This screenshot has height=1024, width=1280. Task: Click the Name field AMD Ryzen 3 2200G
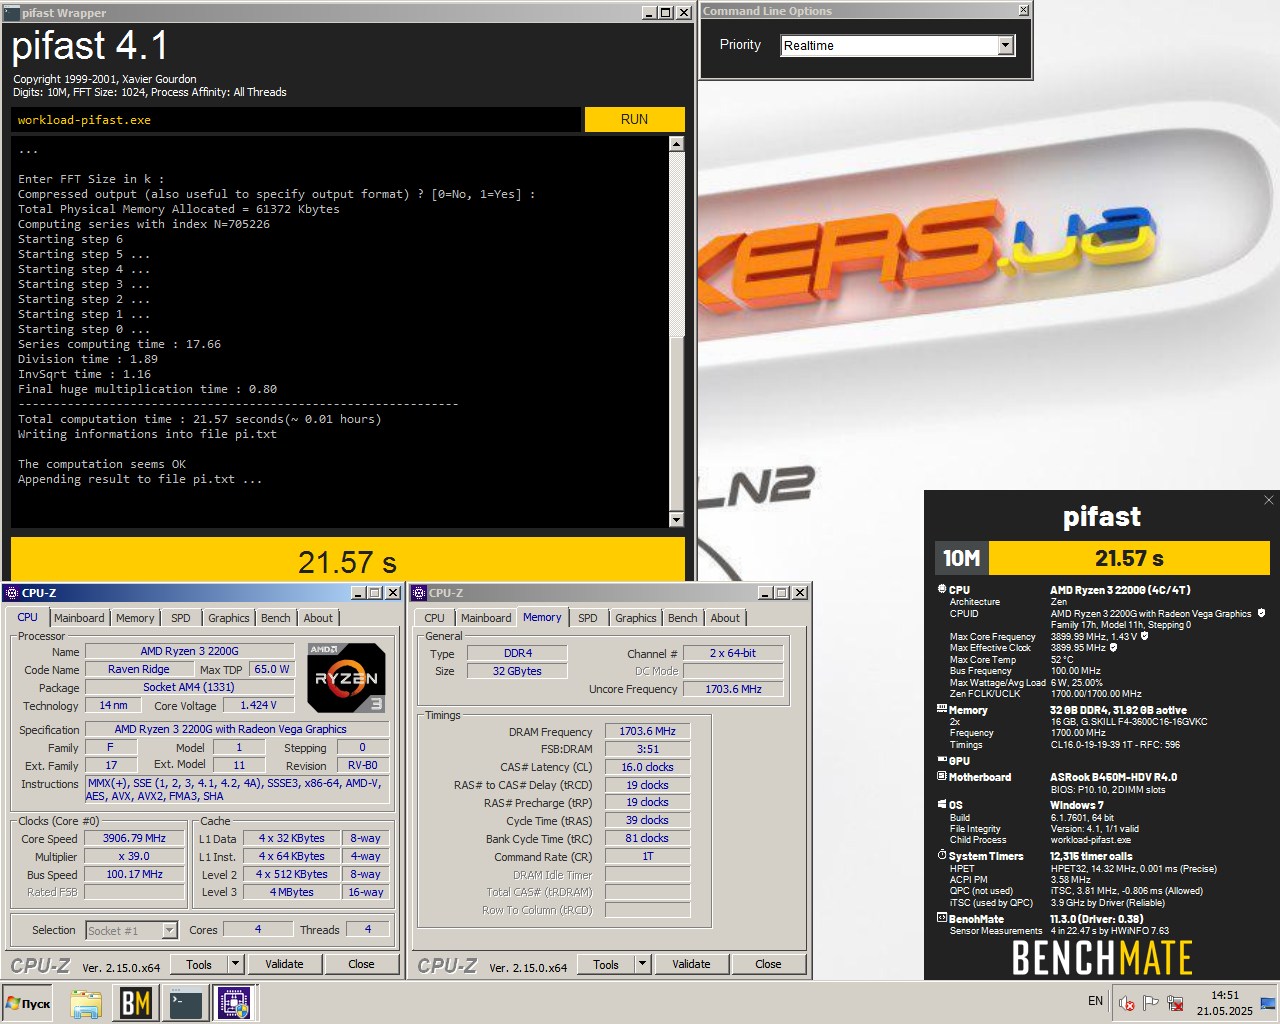(189, 651)
